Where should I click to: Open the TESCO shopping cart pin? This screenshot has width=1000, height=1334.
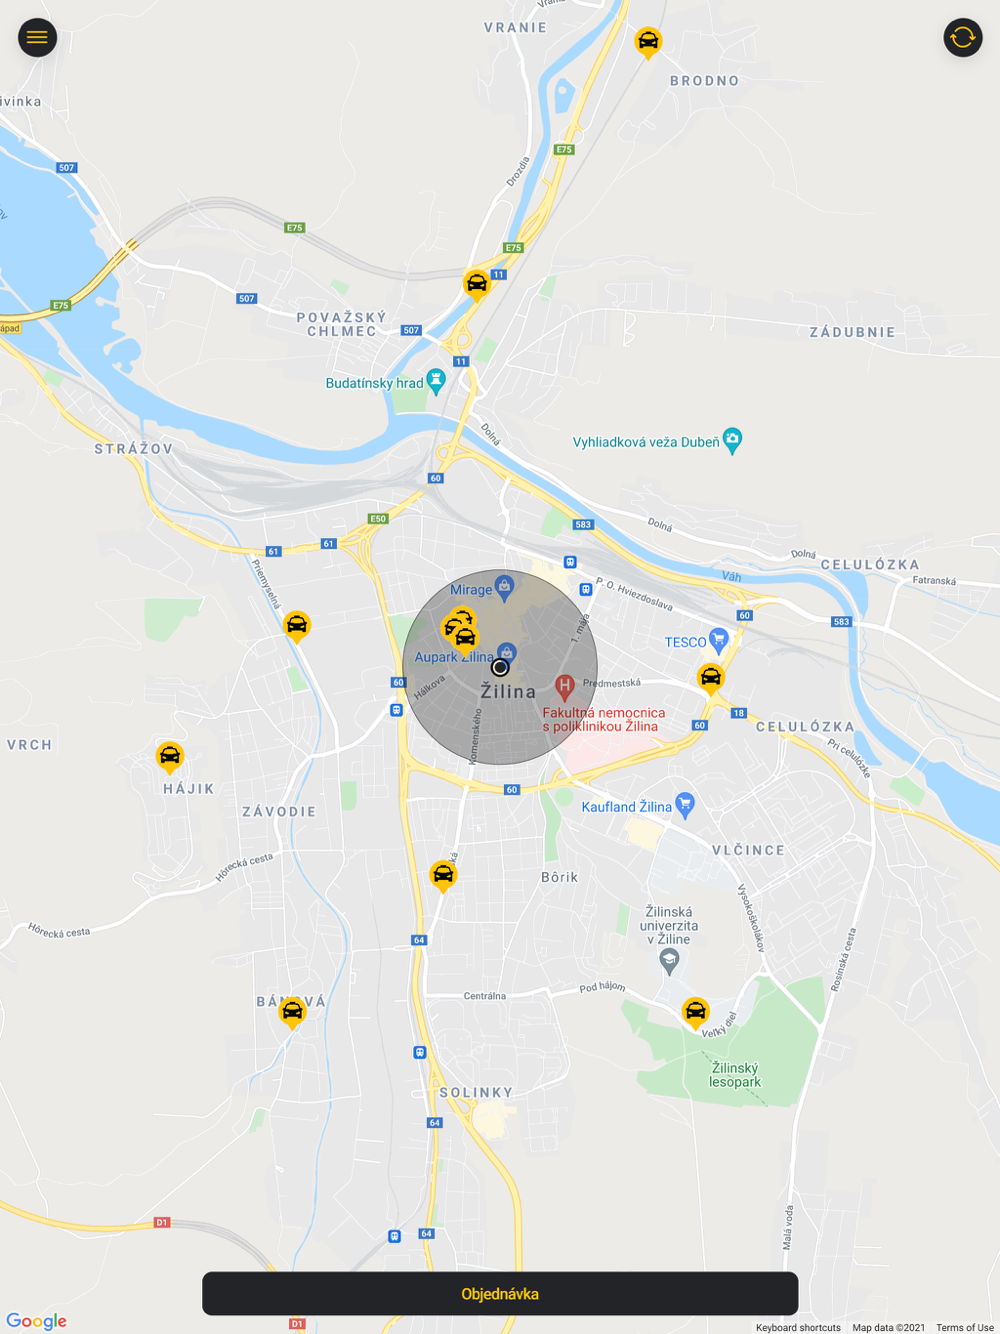click(718, 640)
